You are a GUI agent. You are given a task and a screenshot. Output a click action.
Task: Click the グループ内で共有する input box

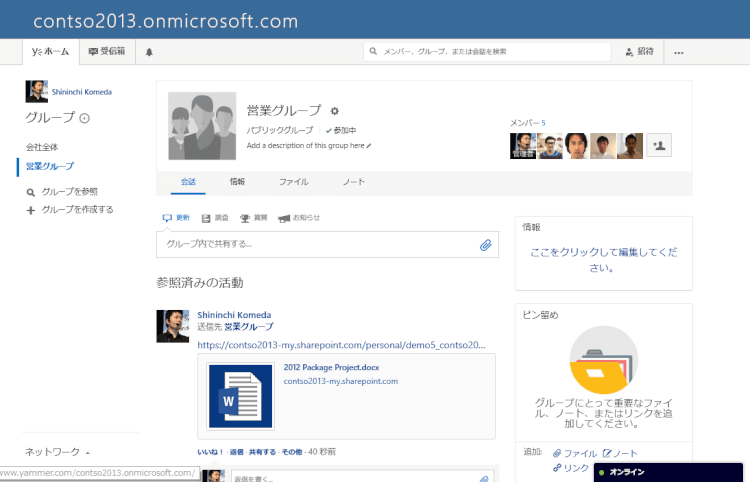click(327, 244)
